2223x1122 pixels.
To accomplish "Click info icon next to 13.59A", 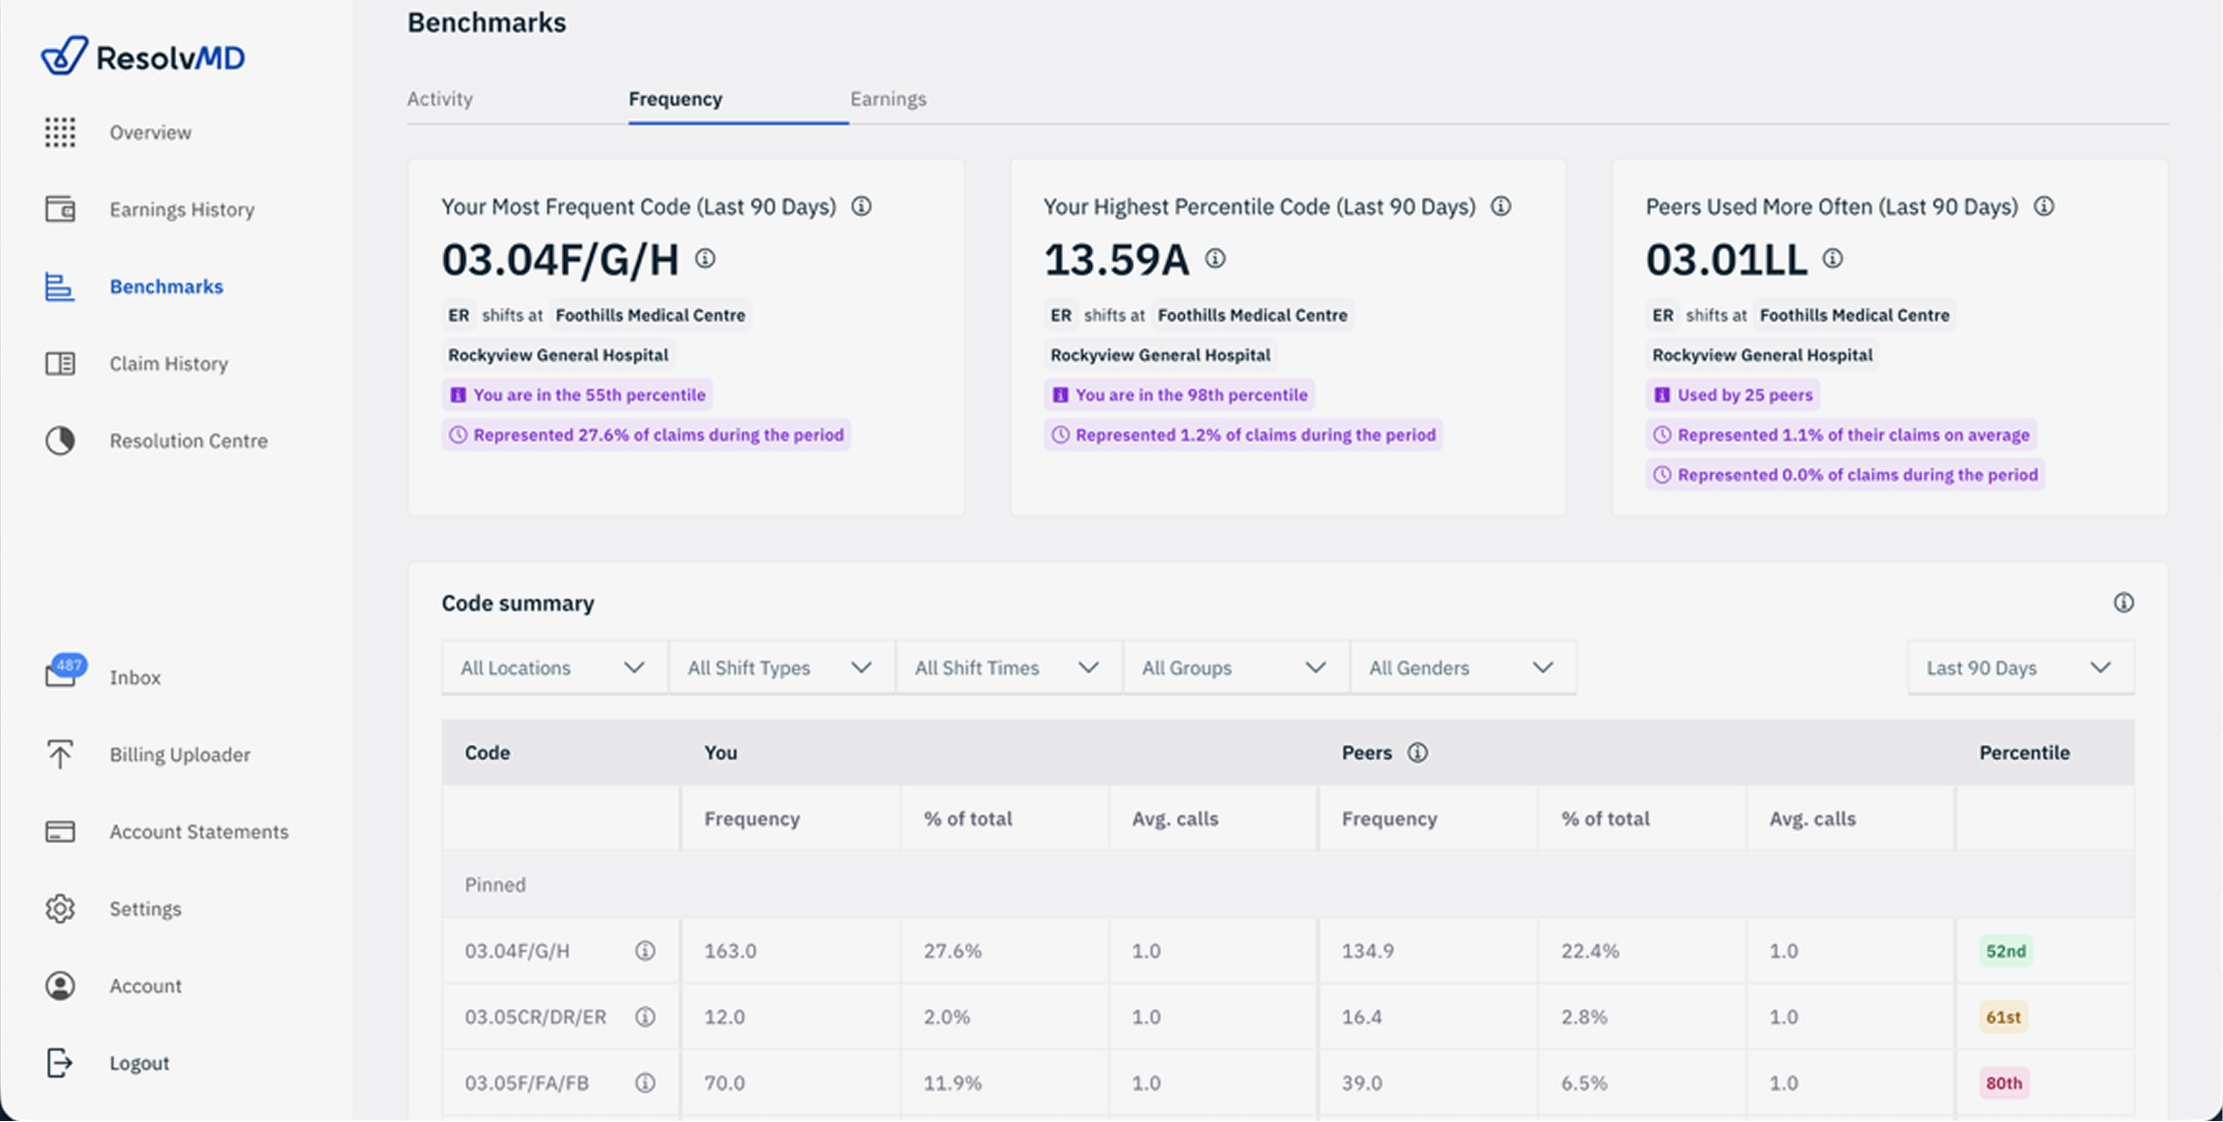I will pyautogui.click(x=1215, y=259).
